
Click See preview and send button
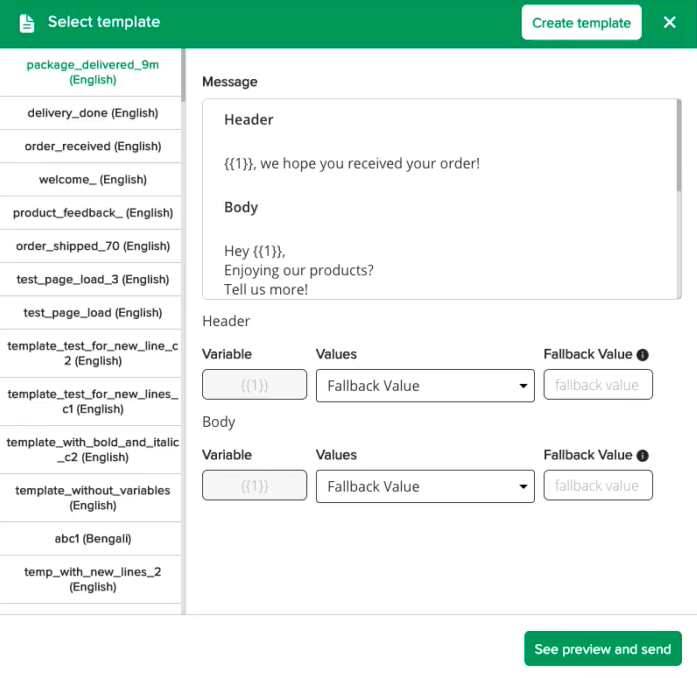(x=602, y=649)
